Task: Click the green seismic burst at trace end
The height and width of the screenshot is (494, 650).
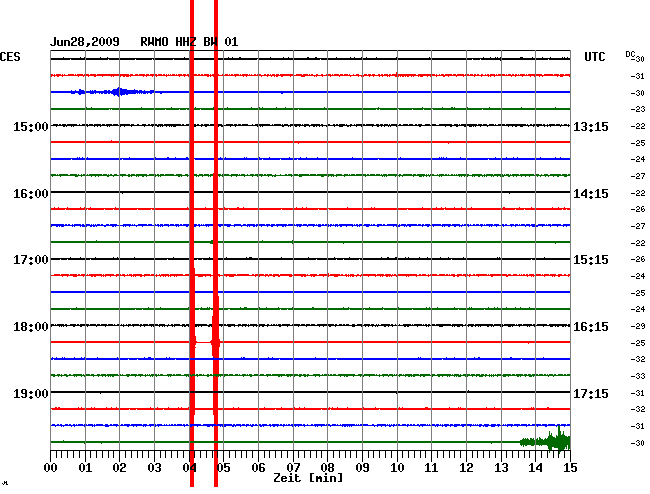Action: tap(546, 441)
